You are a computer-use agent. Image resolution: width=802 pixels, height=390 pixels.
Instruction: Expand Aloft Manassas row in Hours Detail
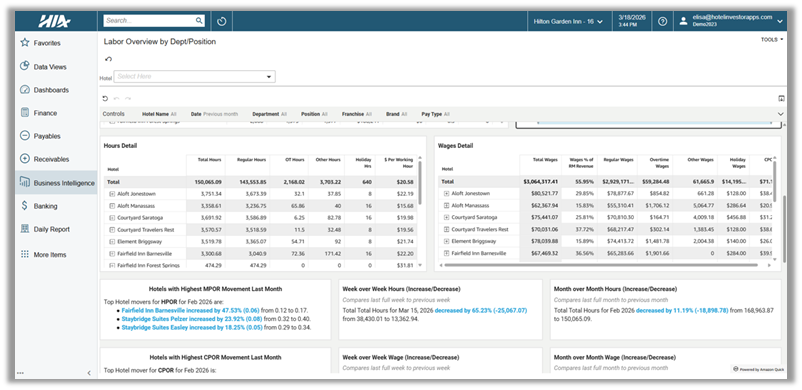tap(112, 205)
